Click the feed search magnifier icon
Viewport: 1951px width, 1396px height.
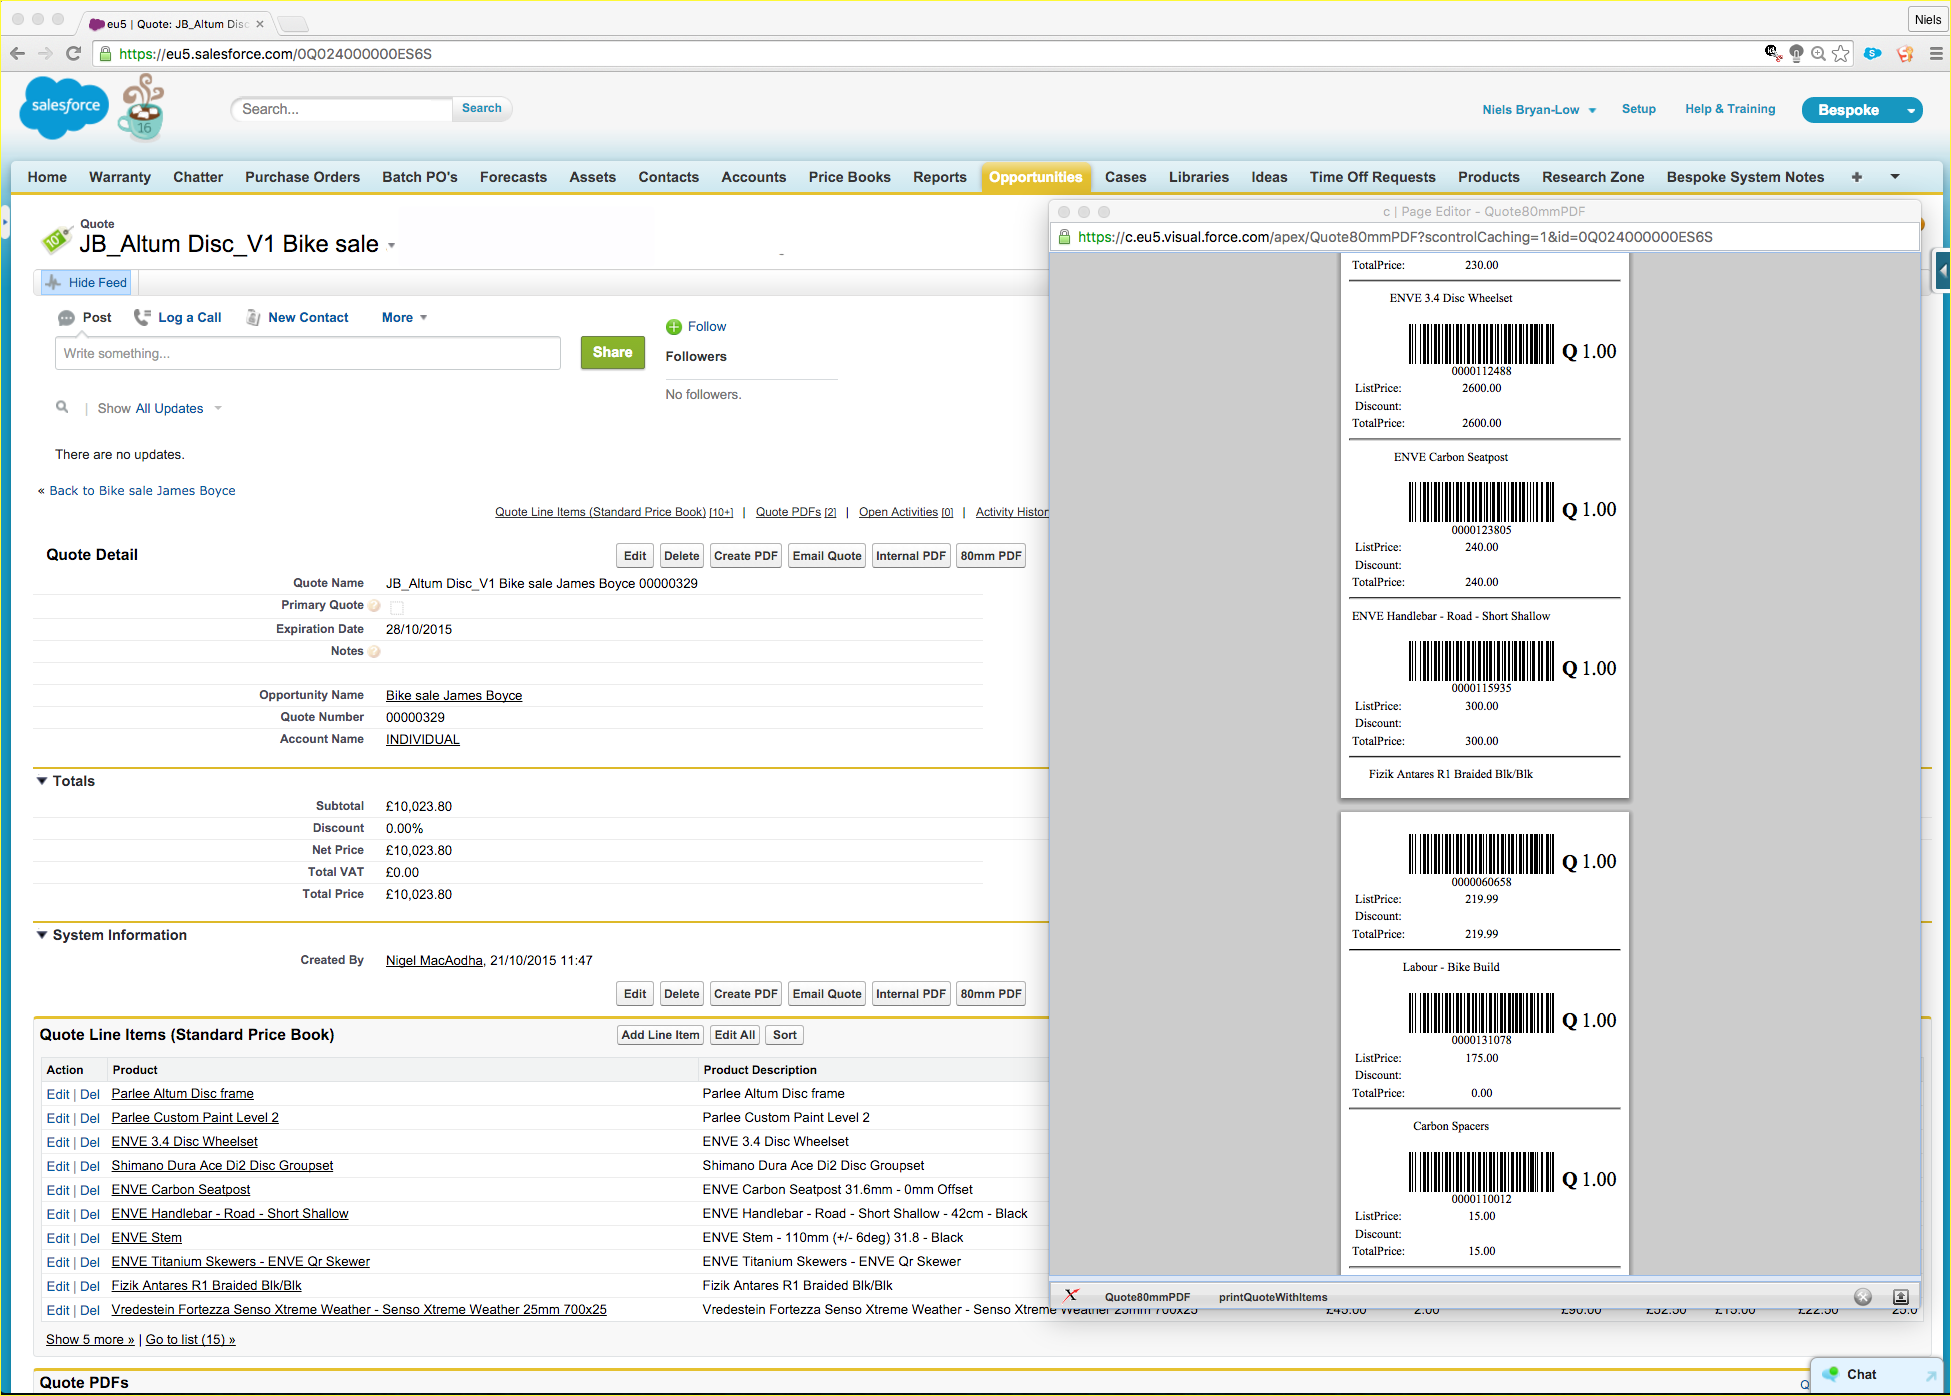[62, 407]
